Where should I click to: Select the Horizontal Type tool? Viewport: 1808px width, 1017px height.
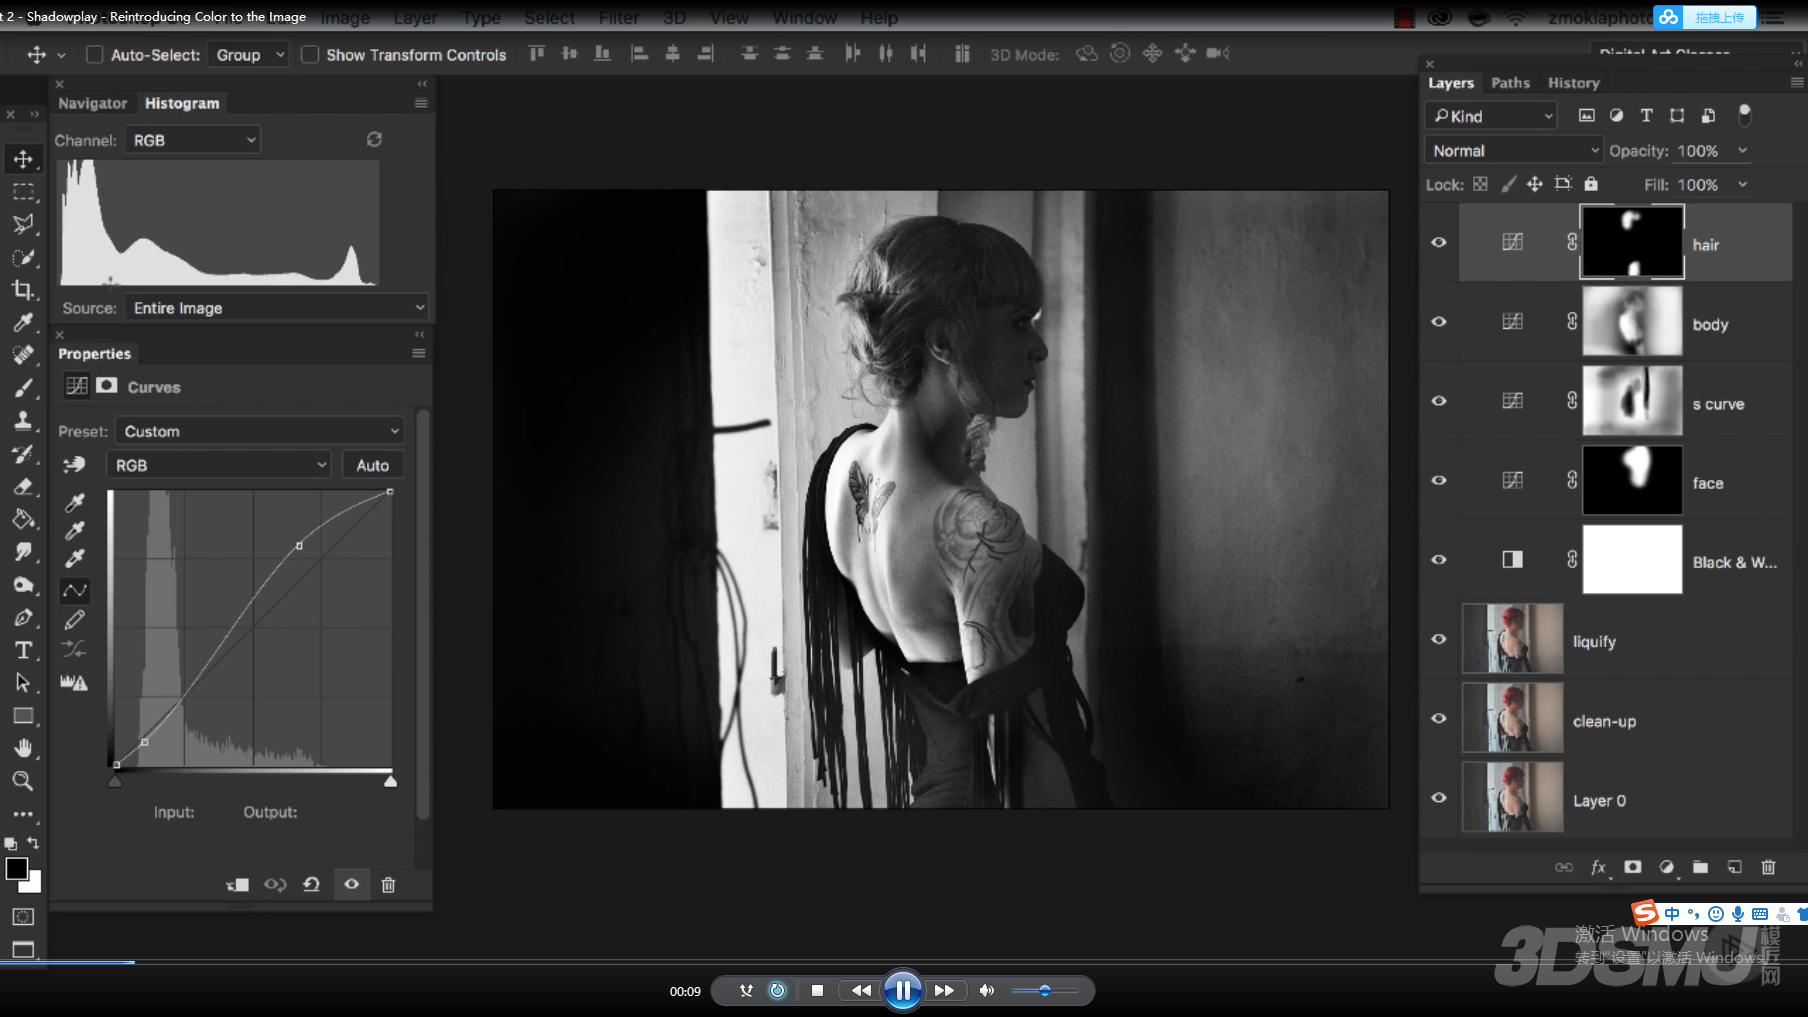click(23, 650)
